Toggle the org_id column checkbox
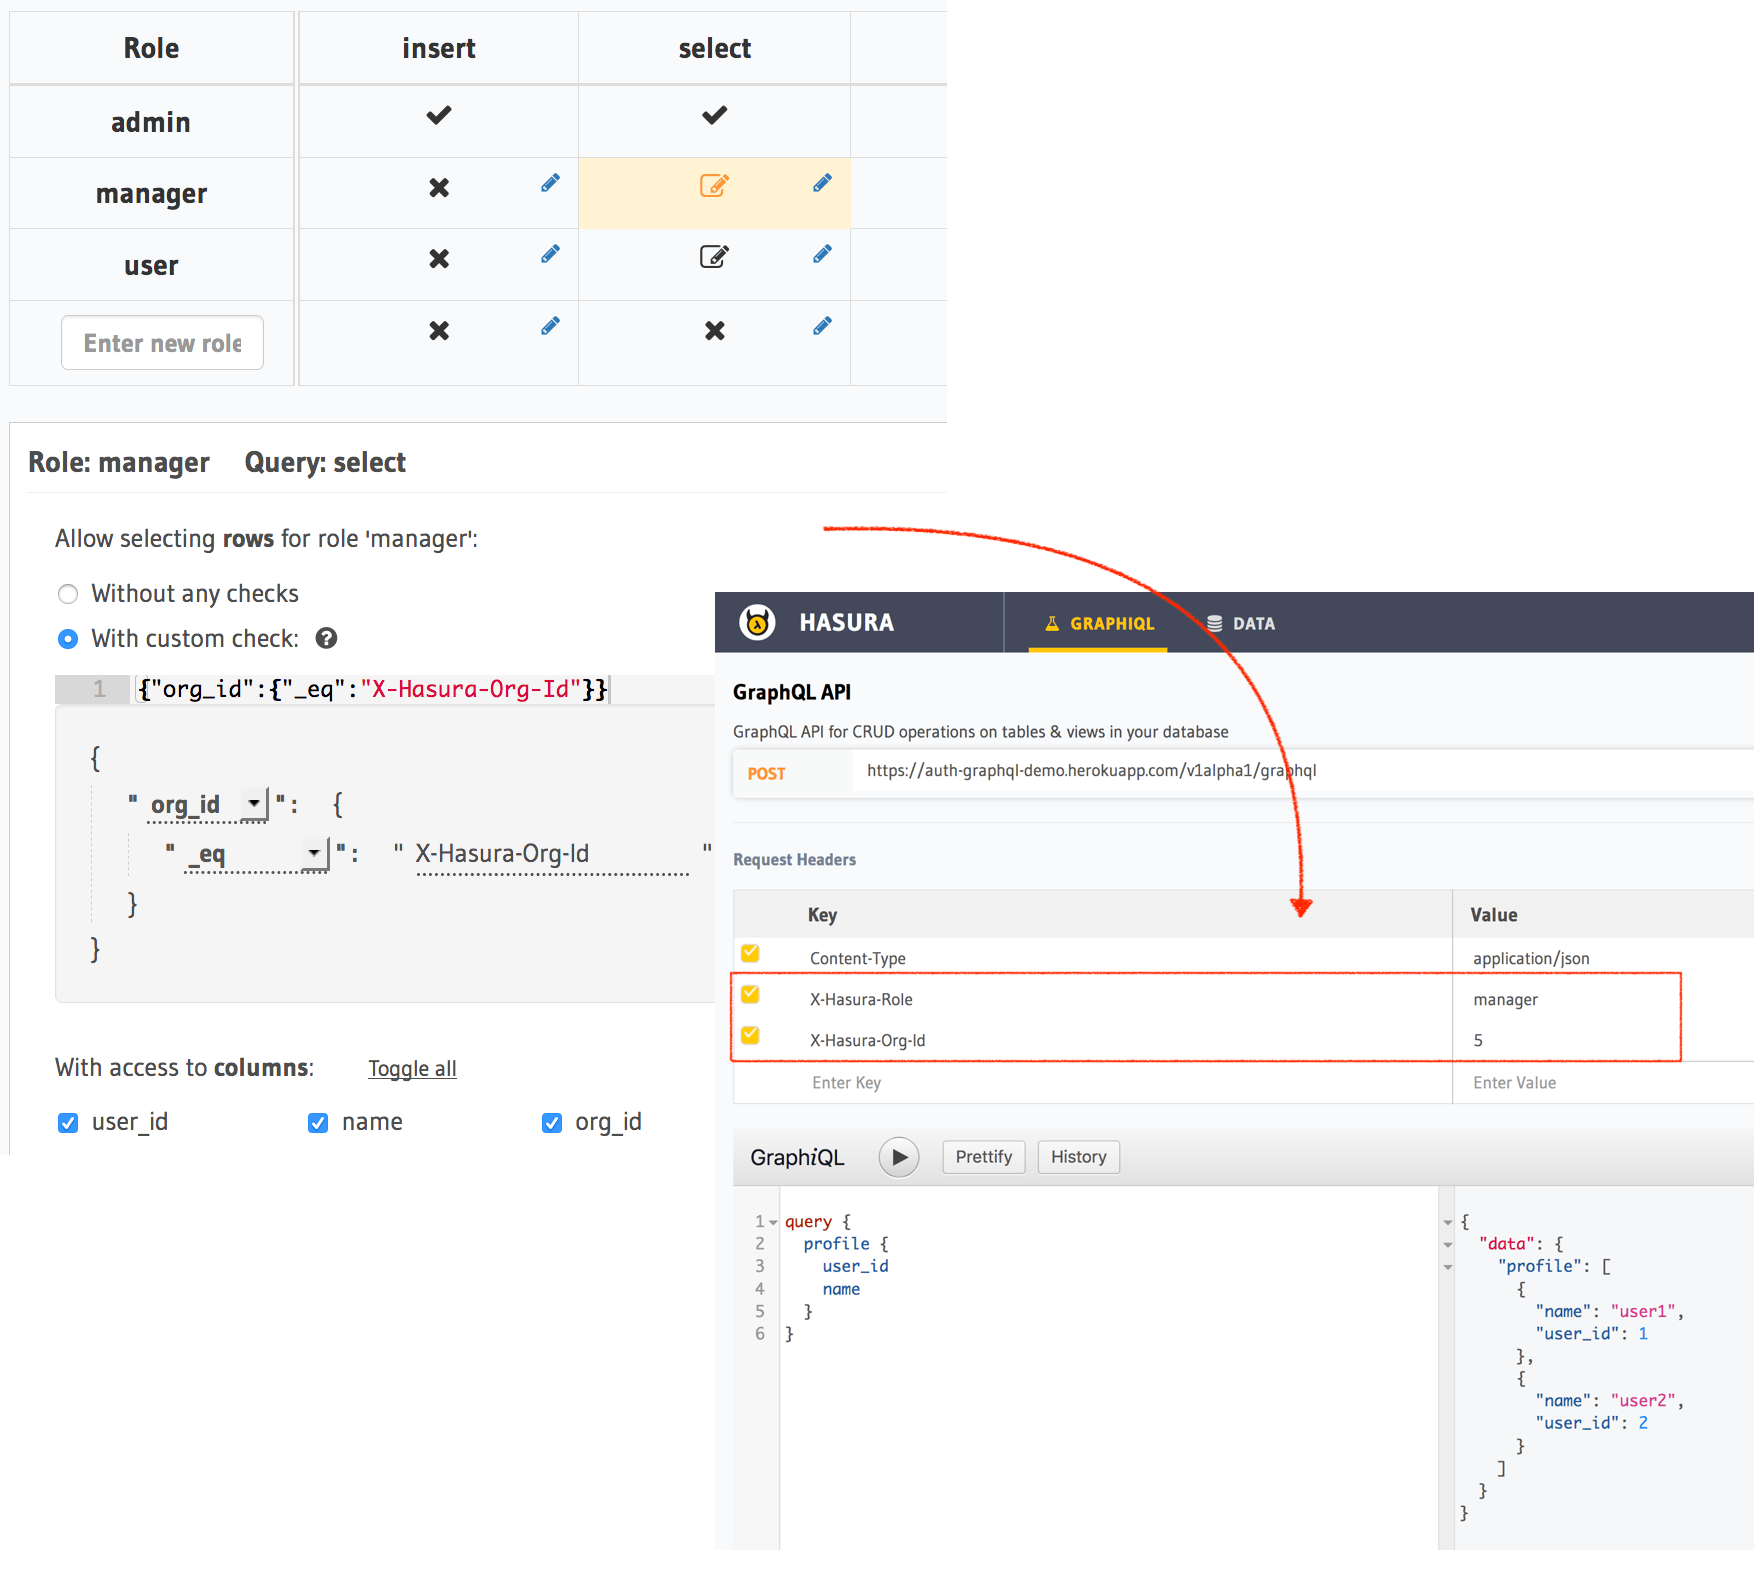 (551, 1123)
